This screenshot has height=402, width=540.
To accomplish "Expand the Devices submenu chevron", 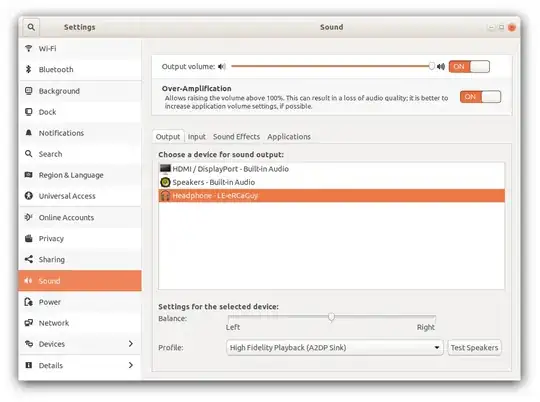I will click(131, 343).
